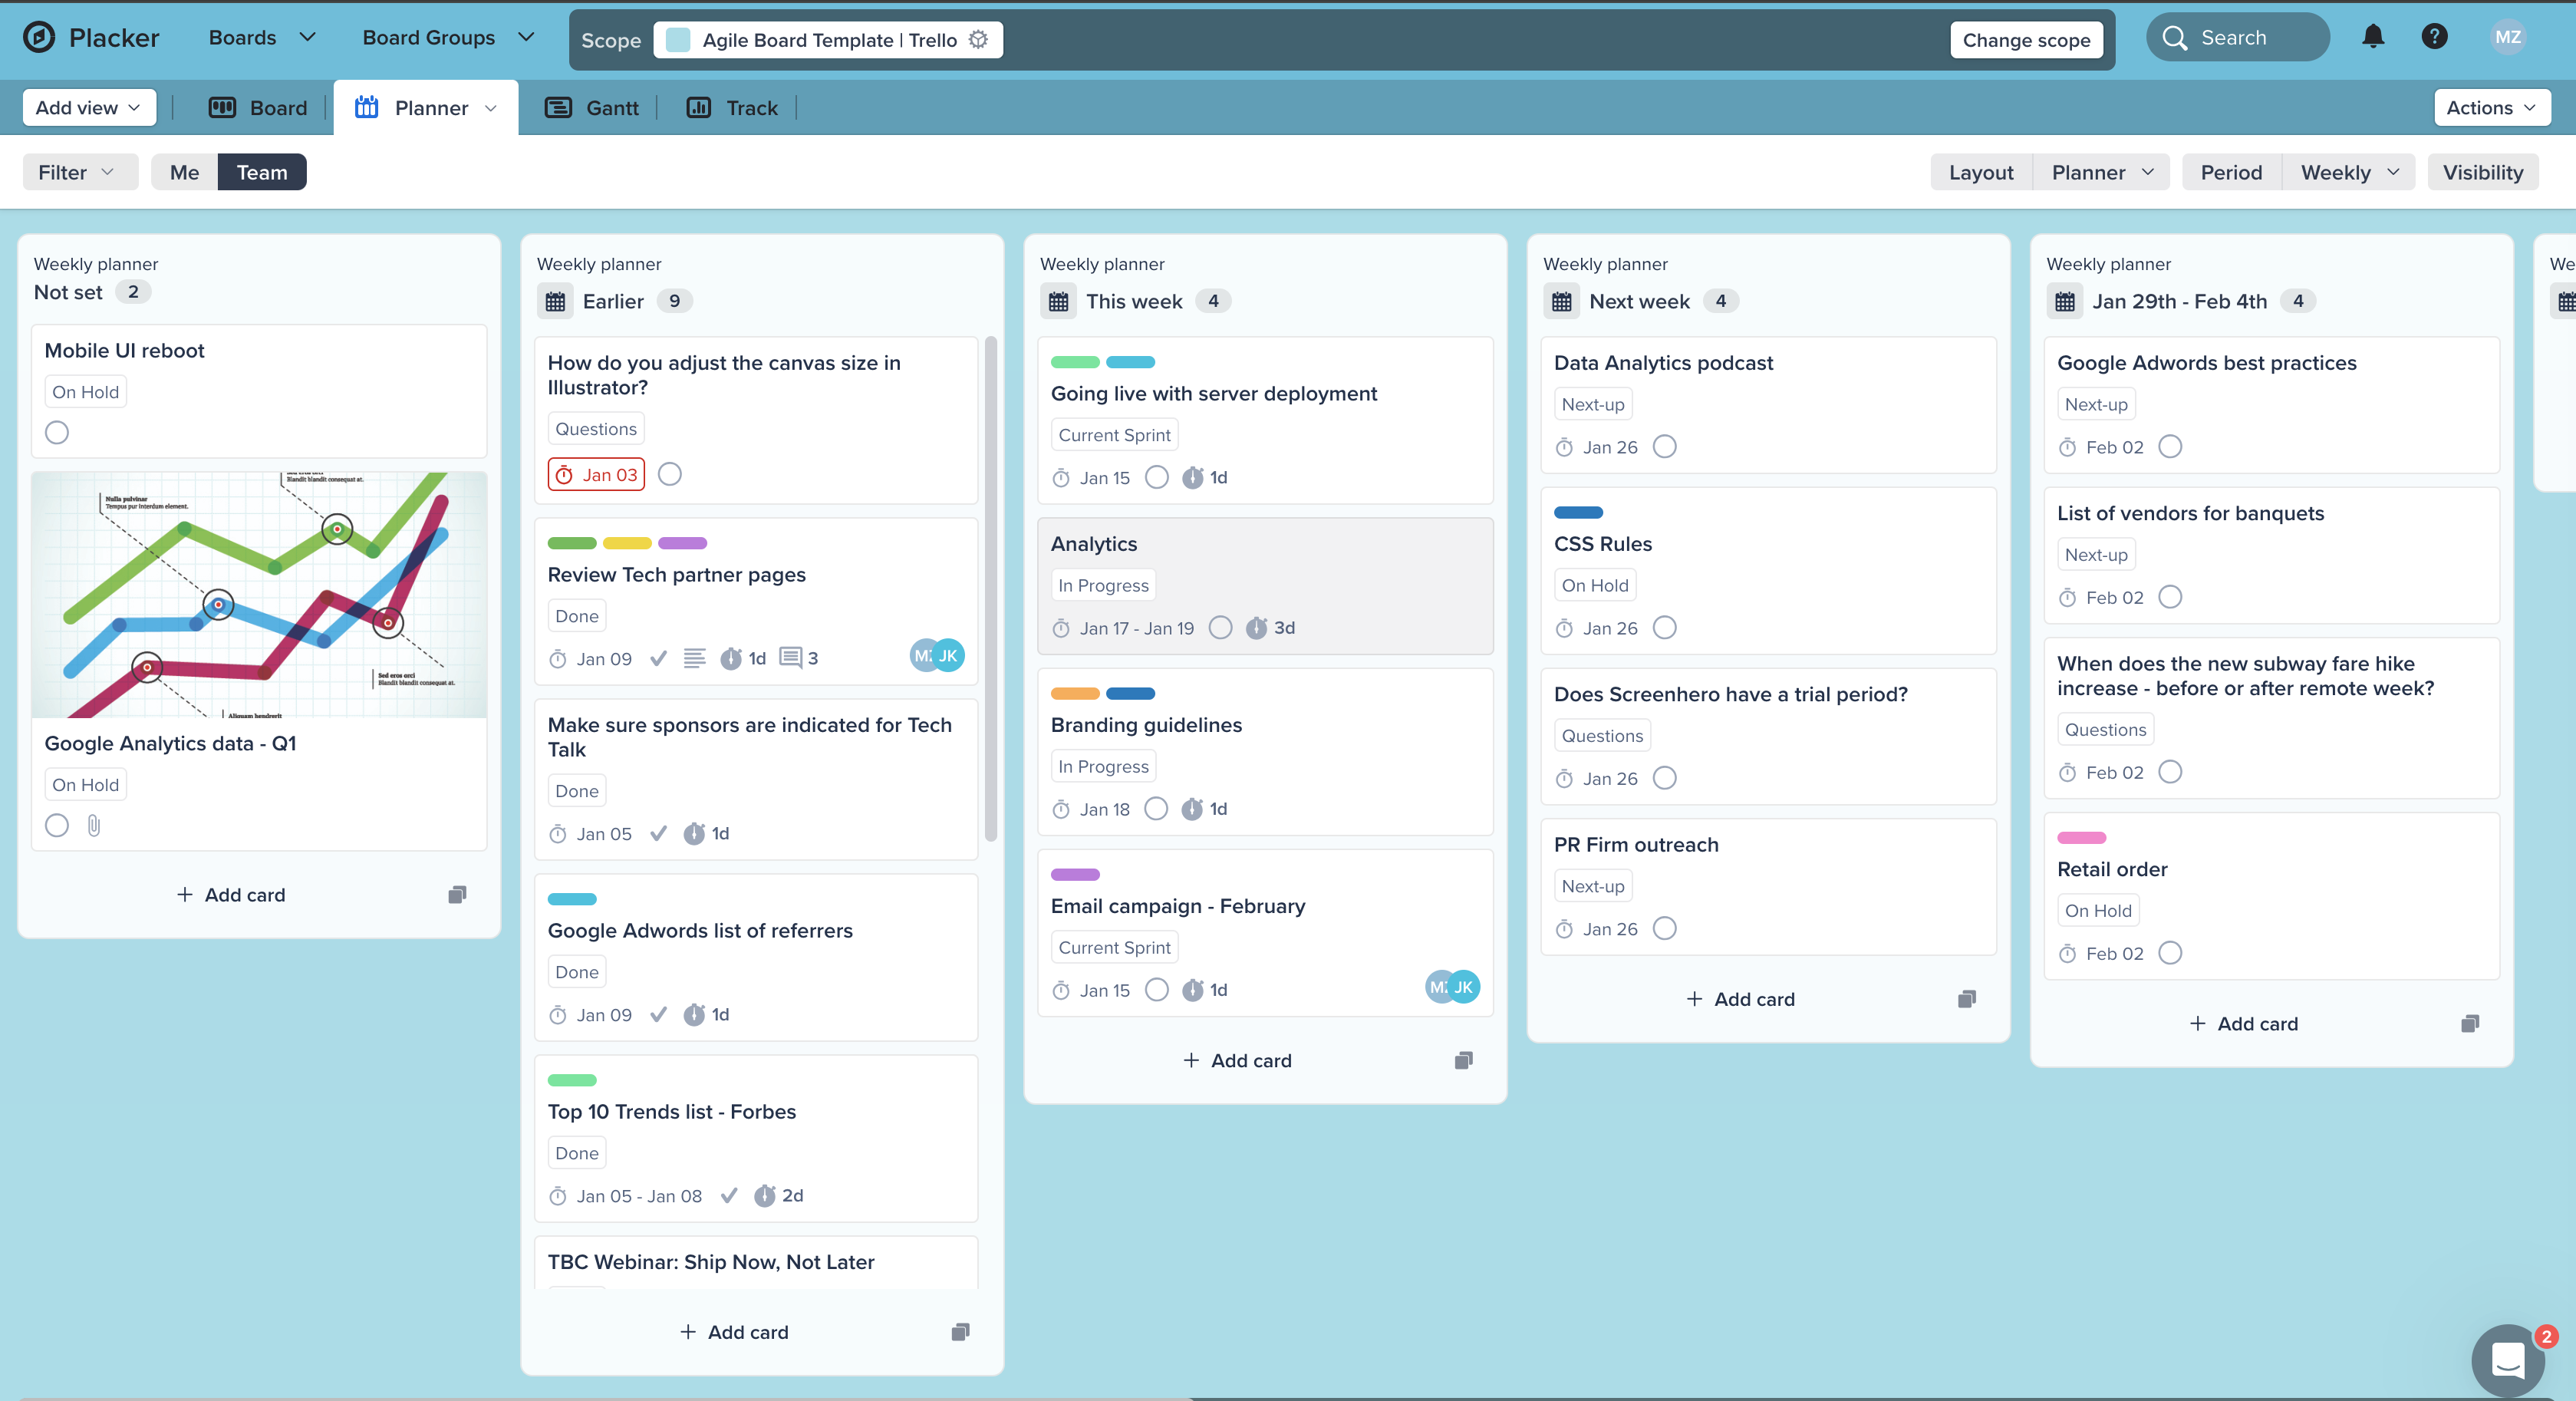Click the calendar icon beside Earlier

[x=556, y=301]
